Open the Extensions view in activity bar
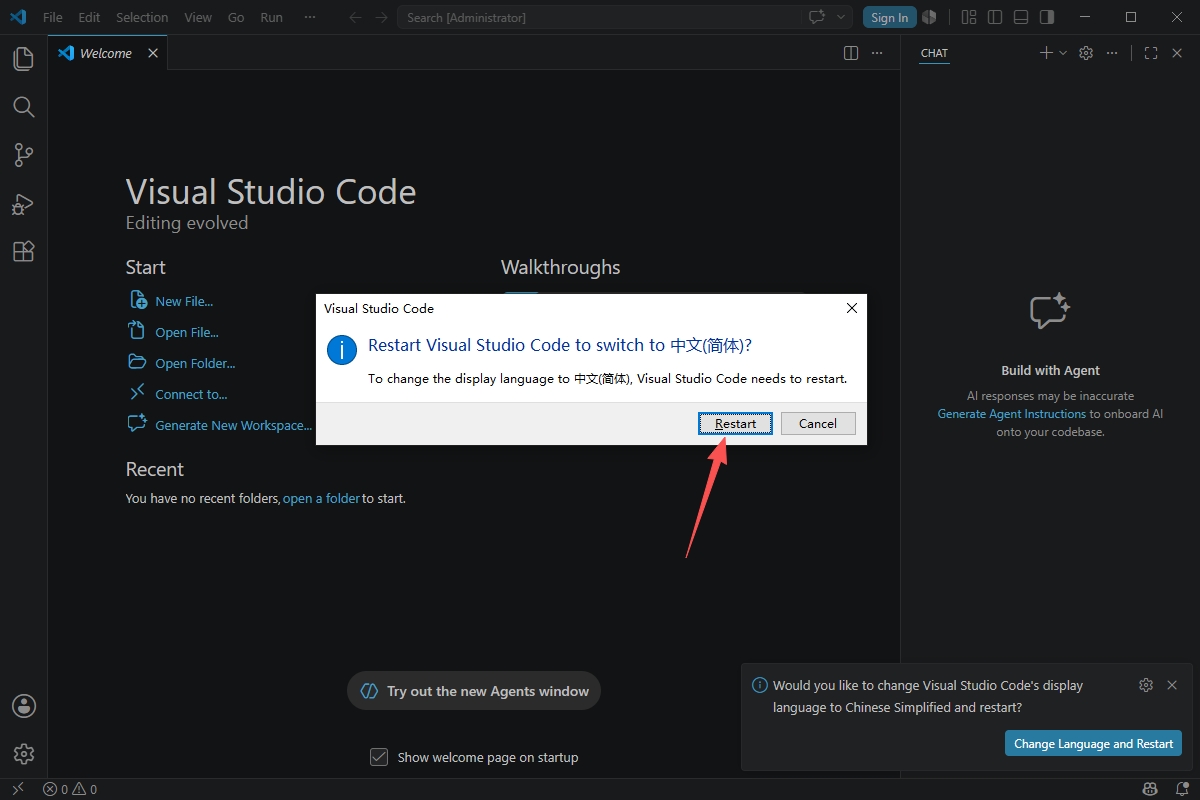This screenshot has height=800, width=1200. 23,252
